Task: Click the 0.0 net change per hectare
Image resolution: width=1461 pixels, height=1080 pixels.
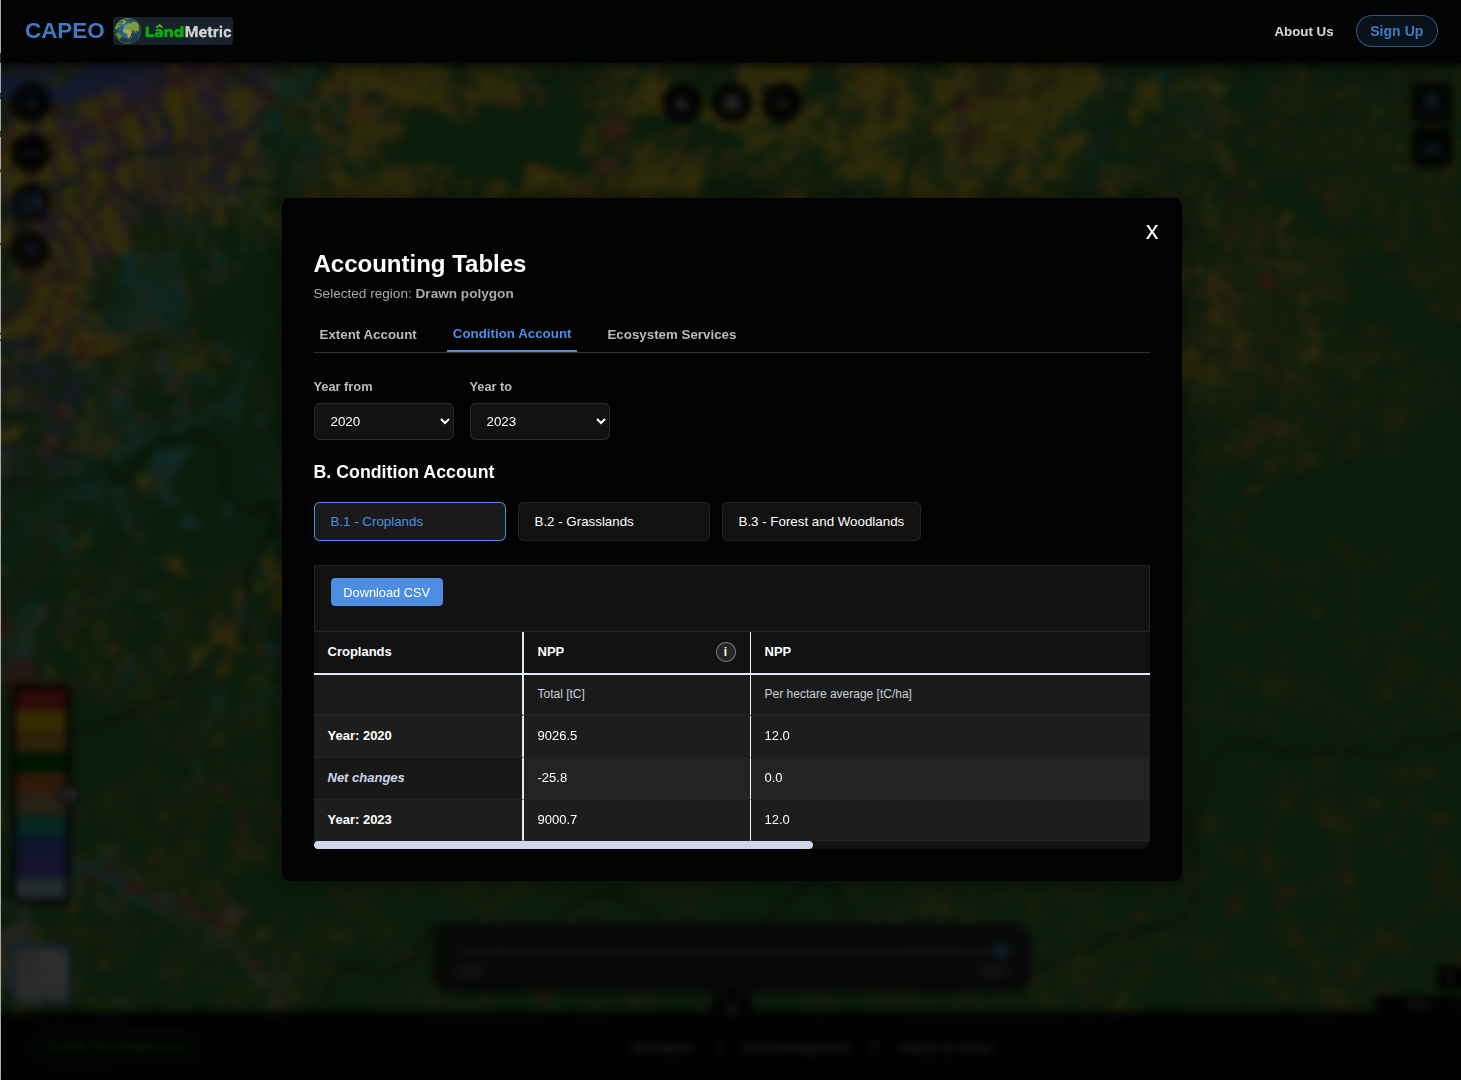Action: pos(773,778)
